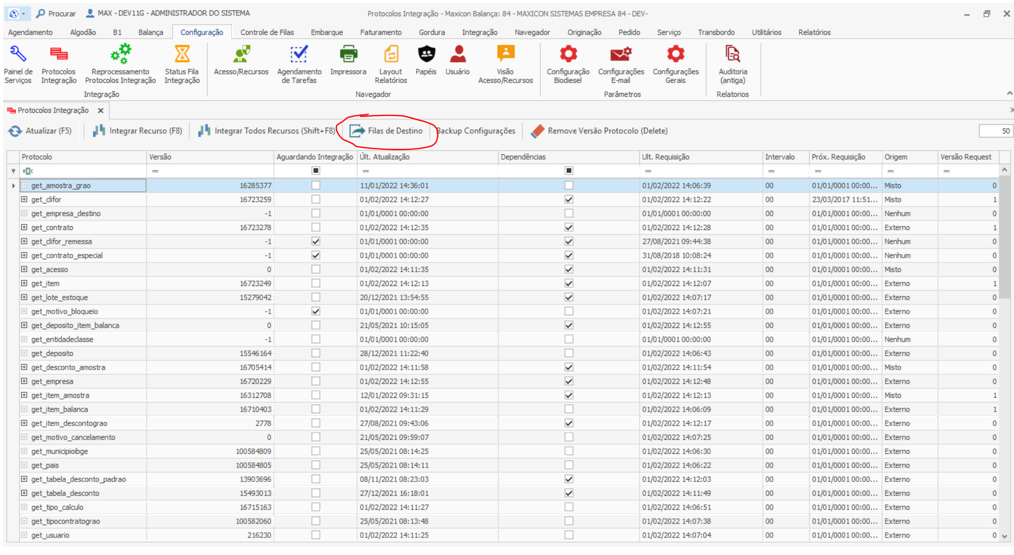Image resolution: width=1014 pixels, height=555 pixels.
Task: Expand the get_clifor row
Action: tap(24, 199)
